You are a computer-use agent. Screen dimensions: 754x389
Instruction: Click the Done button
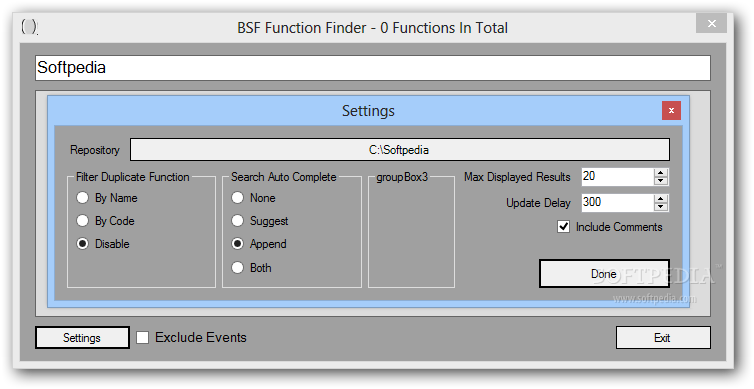coord(604,274)
